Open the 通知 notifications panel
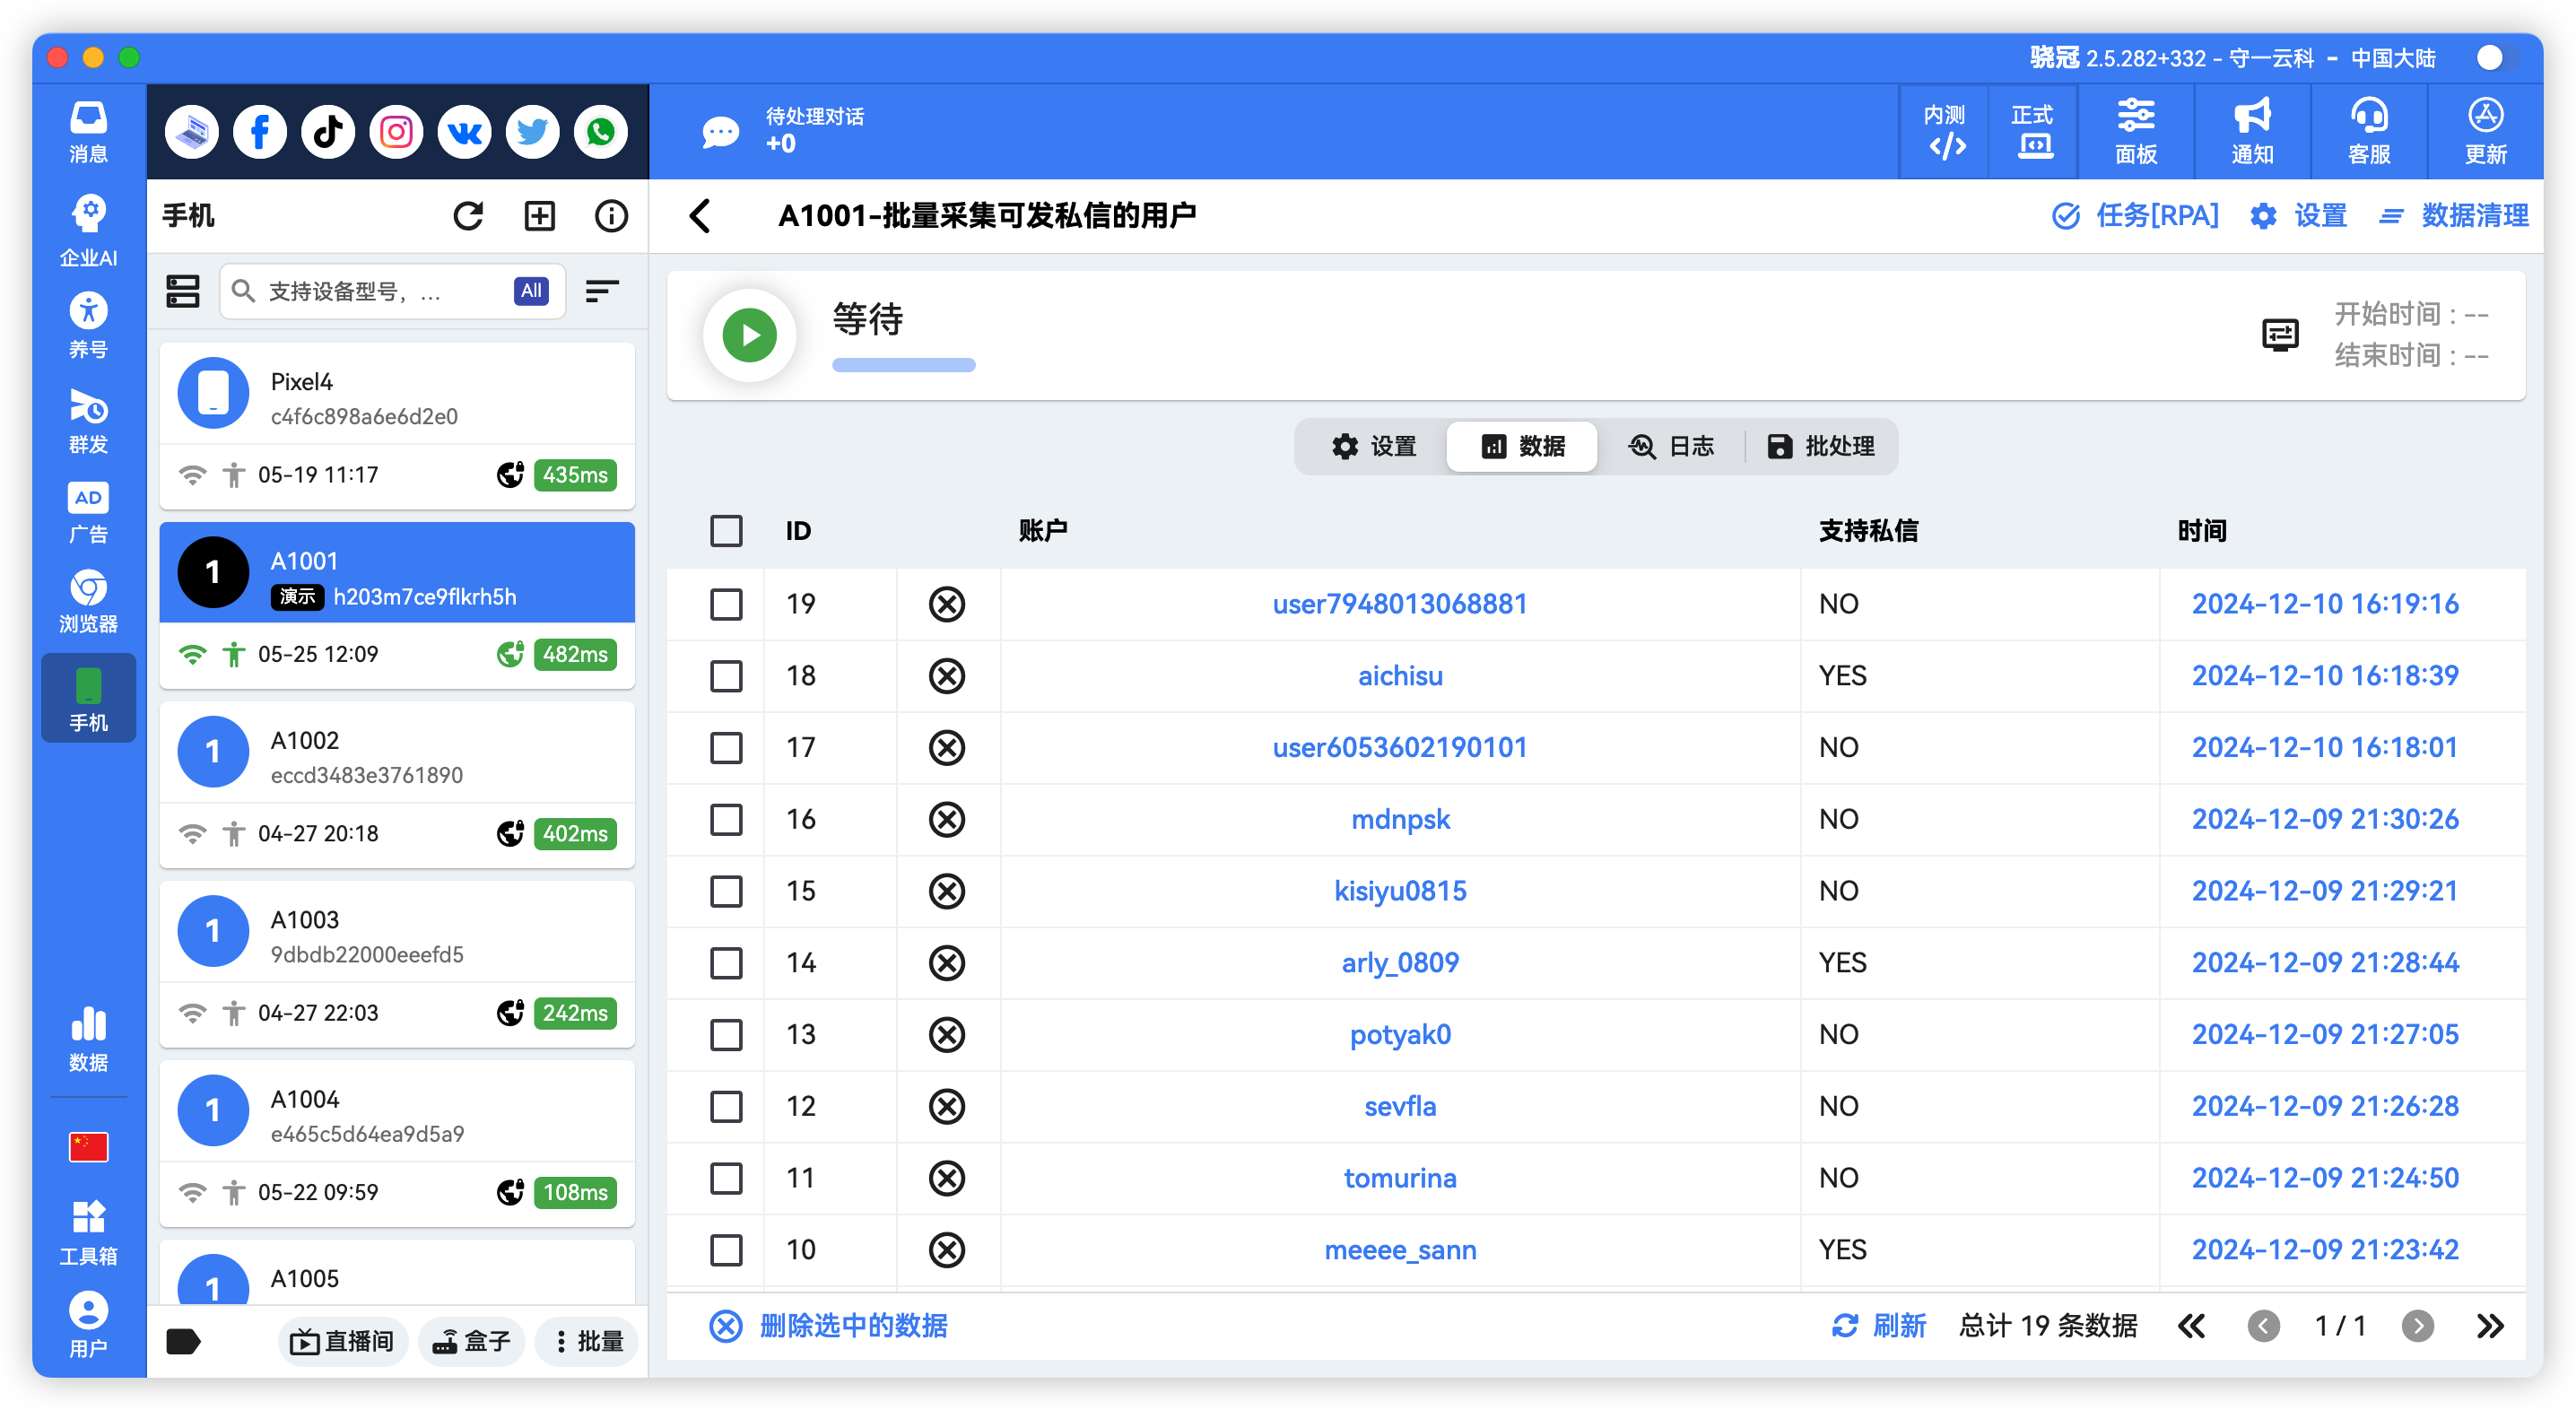 (x=2251, y=131)
